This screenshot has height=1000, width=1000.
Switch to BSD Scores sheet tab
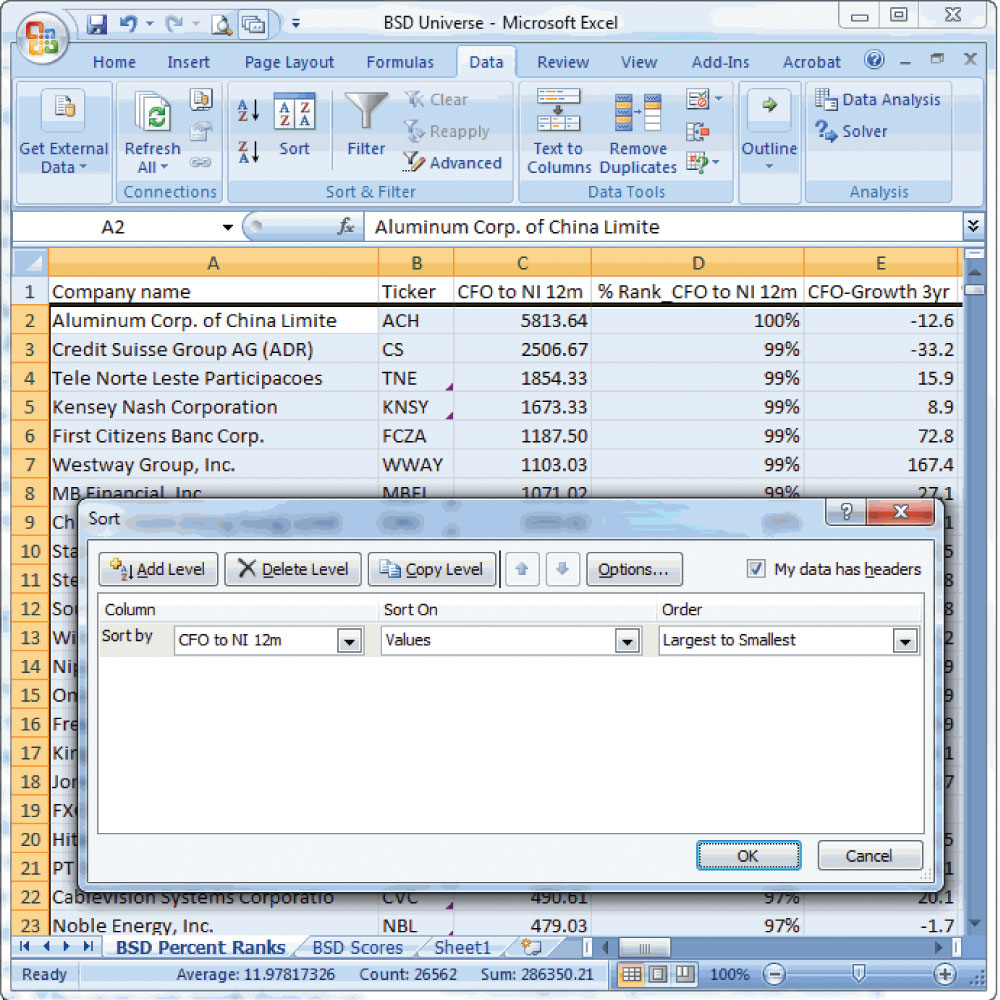point(357,947)
